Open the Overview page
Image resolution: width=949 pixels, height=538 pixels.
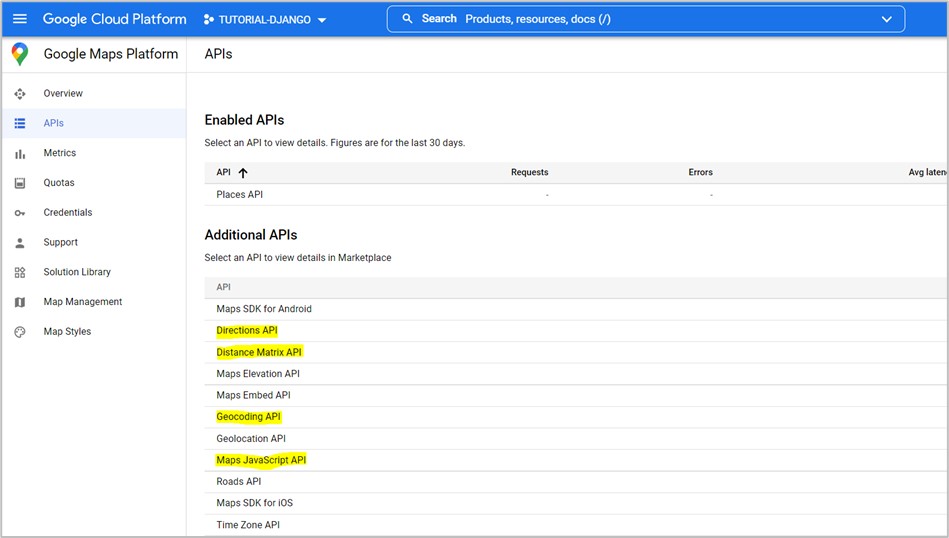tap(63, 94)
